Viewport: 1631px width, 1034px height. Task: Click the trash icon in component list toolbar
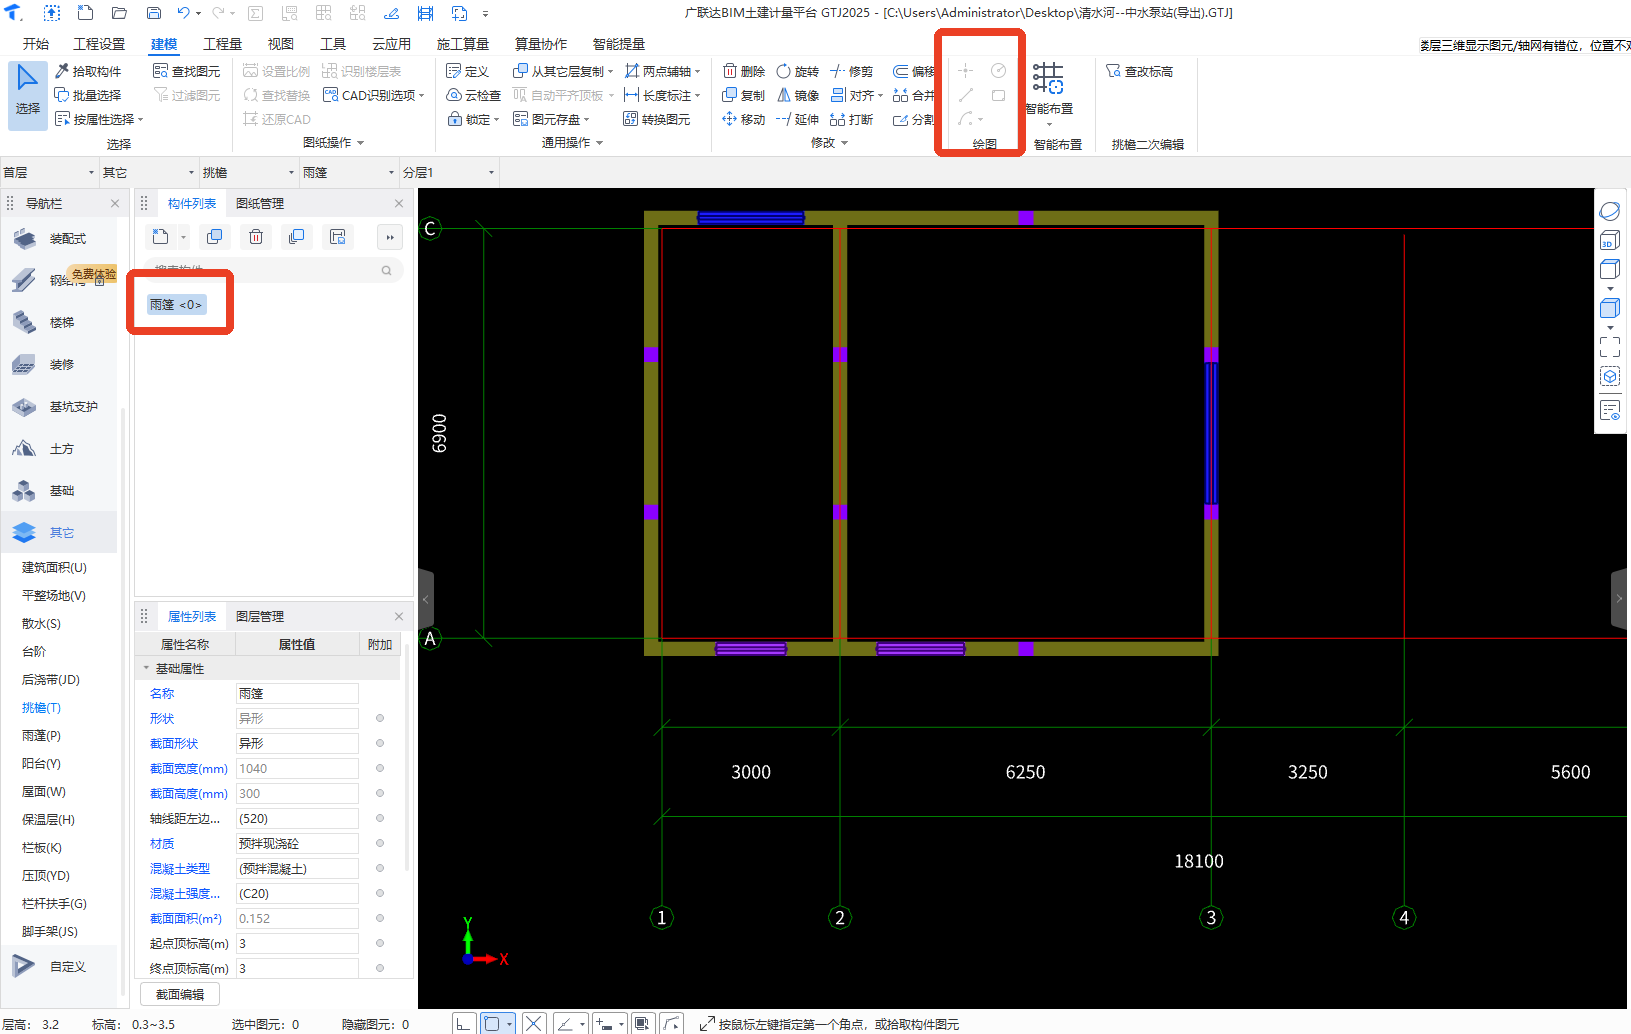256,237
